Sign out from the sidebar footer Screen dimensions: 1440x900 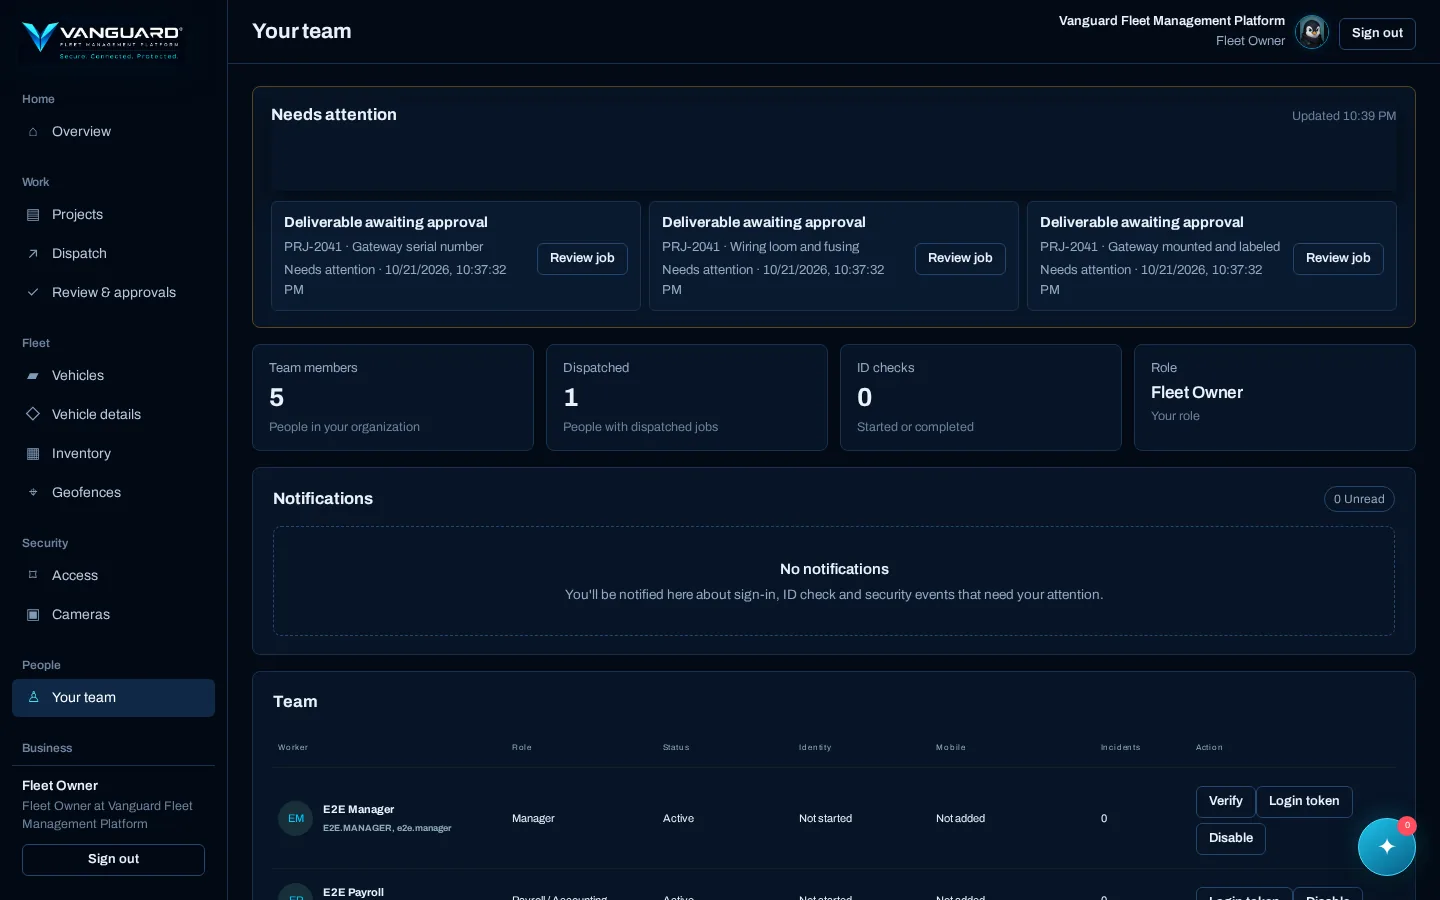click(113, 860)
